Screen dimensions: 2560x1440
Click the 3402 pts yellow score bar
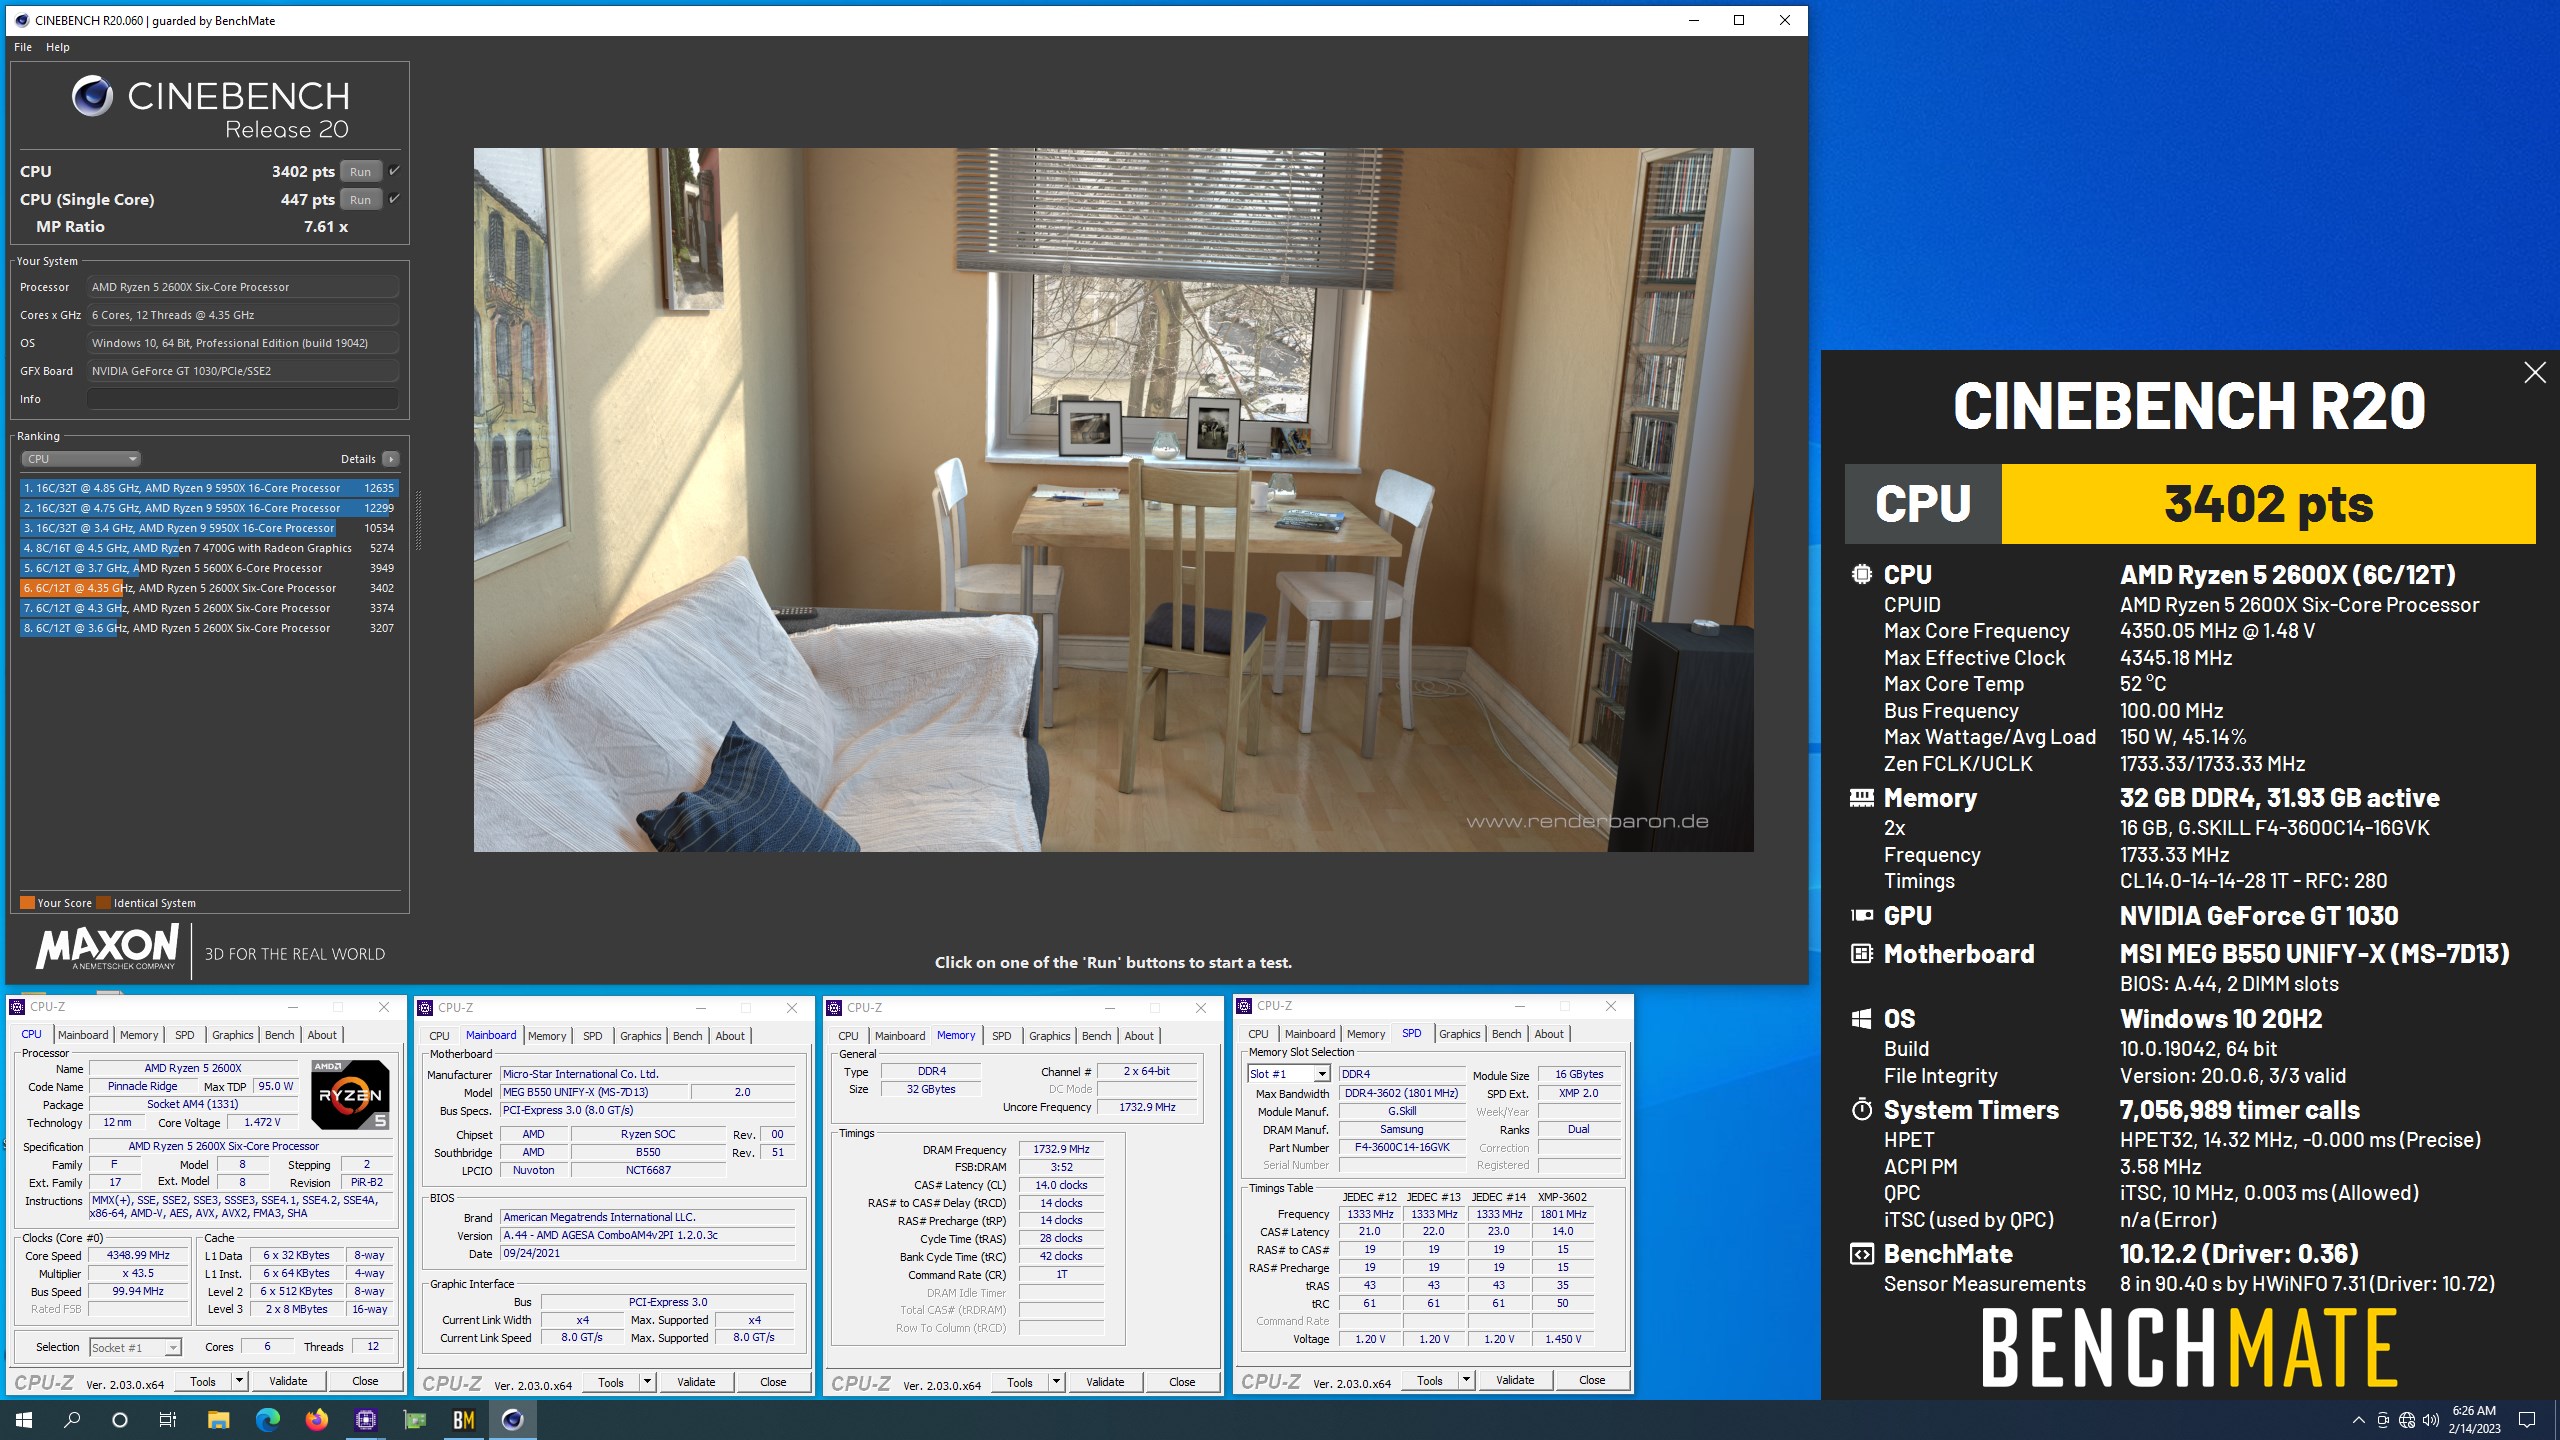[2268, 504]
